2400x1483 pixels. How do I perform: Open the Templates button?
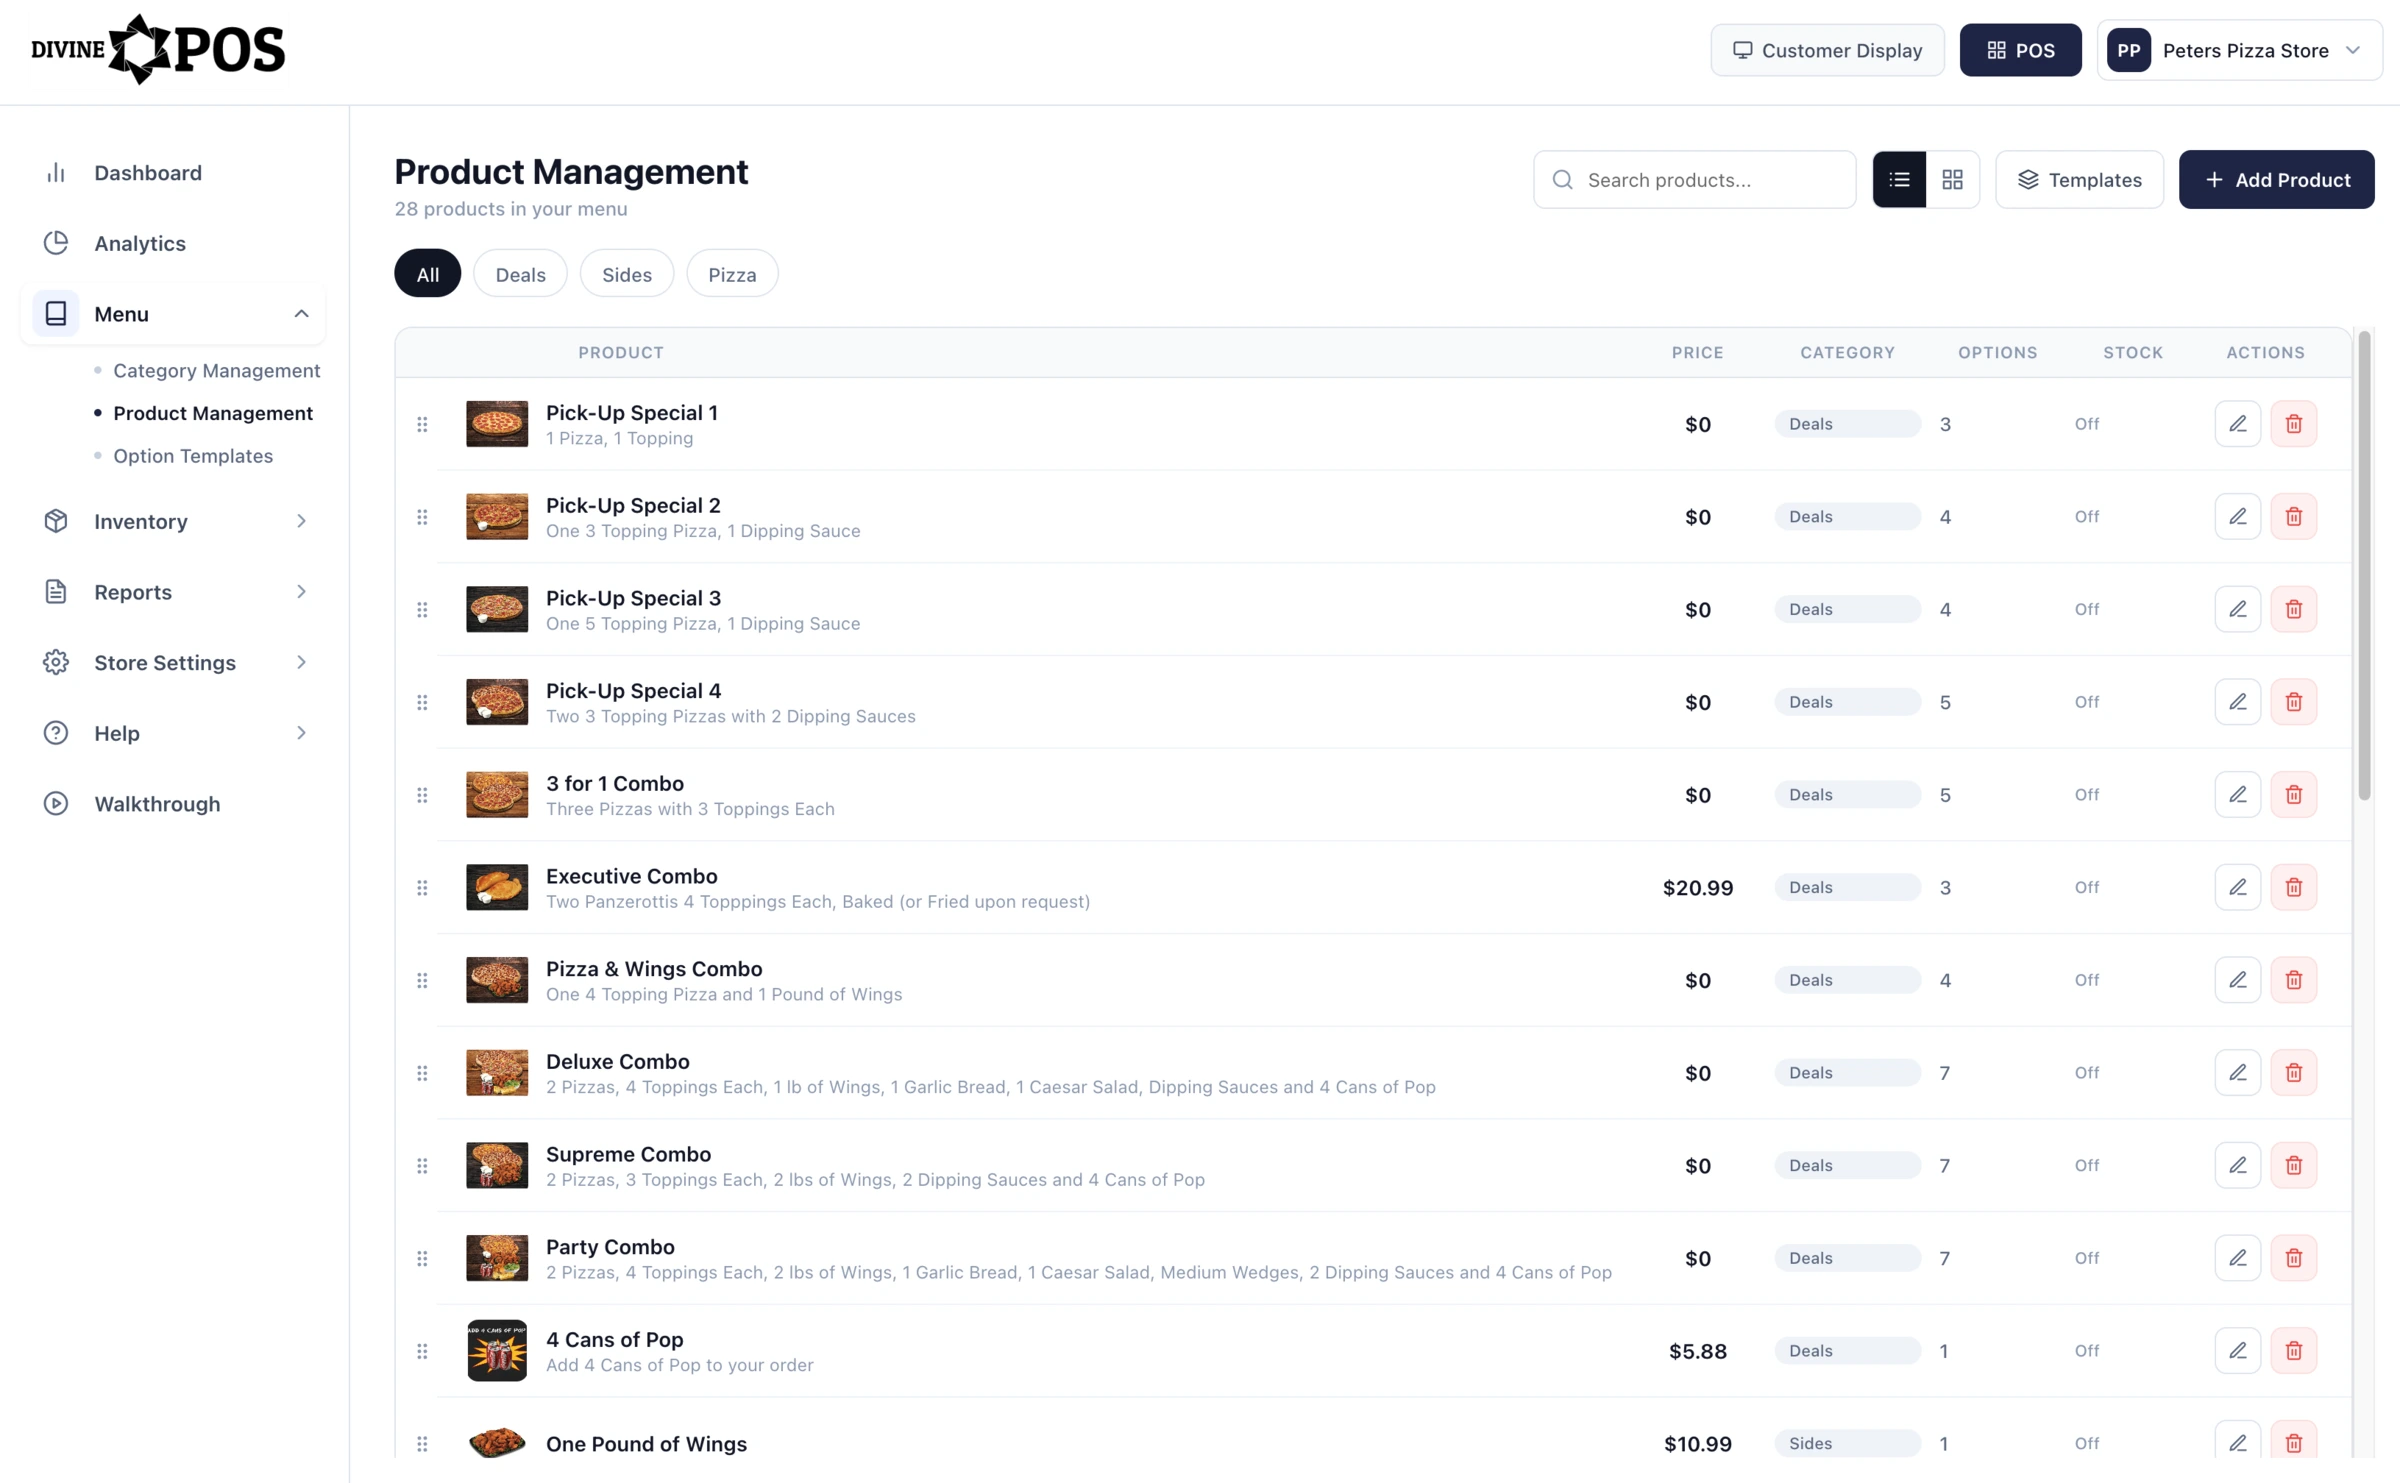pyautogui.click(x=2079, y=180)
